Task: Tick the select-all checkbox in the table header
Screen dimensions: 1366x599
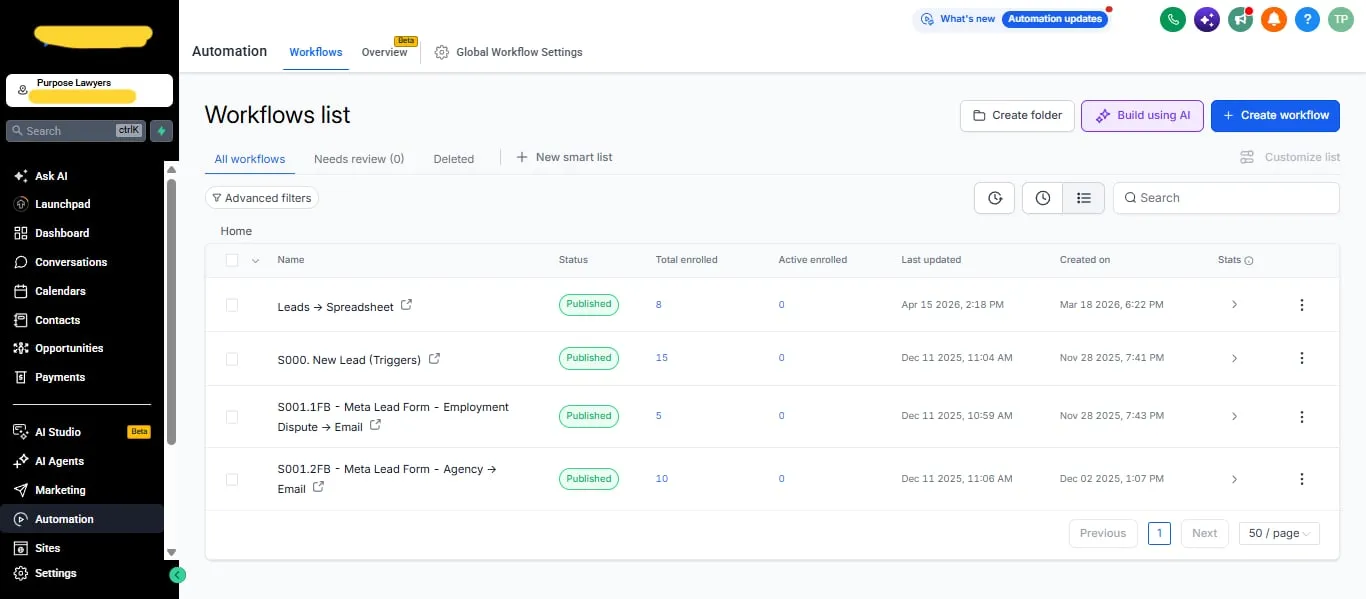Action: (x=232, y=260)
